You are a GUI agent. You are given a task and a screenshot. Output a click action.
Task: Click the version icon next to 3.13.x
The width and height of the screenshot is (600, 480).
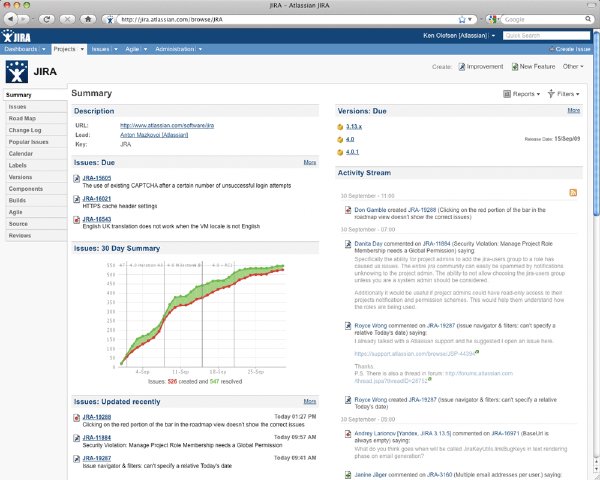[x=340, y=127]
